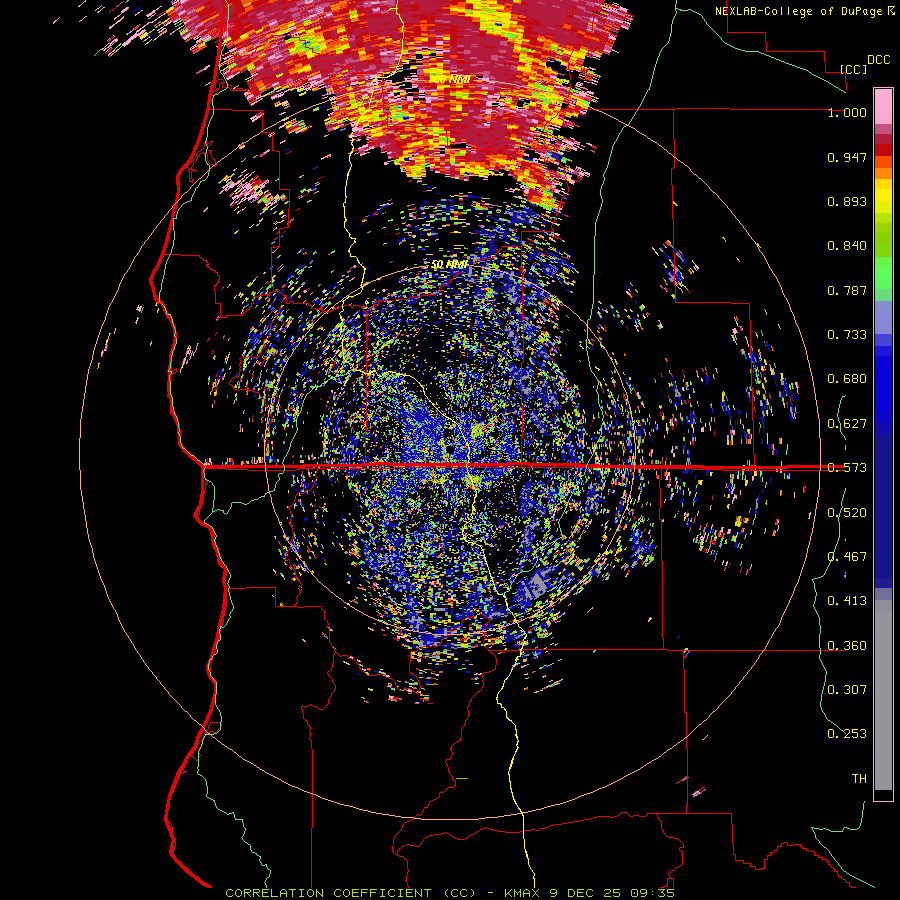Click the [CC] label above the color bar

coord(853,69)
